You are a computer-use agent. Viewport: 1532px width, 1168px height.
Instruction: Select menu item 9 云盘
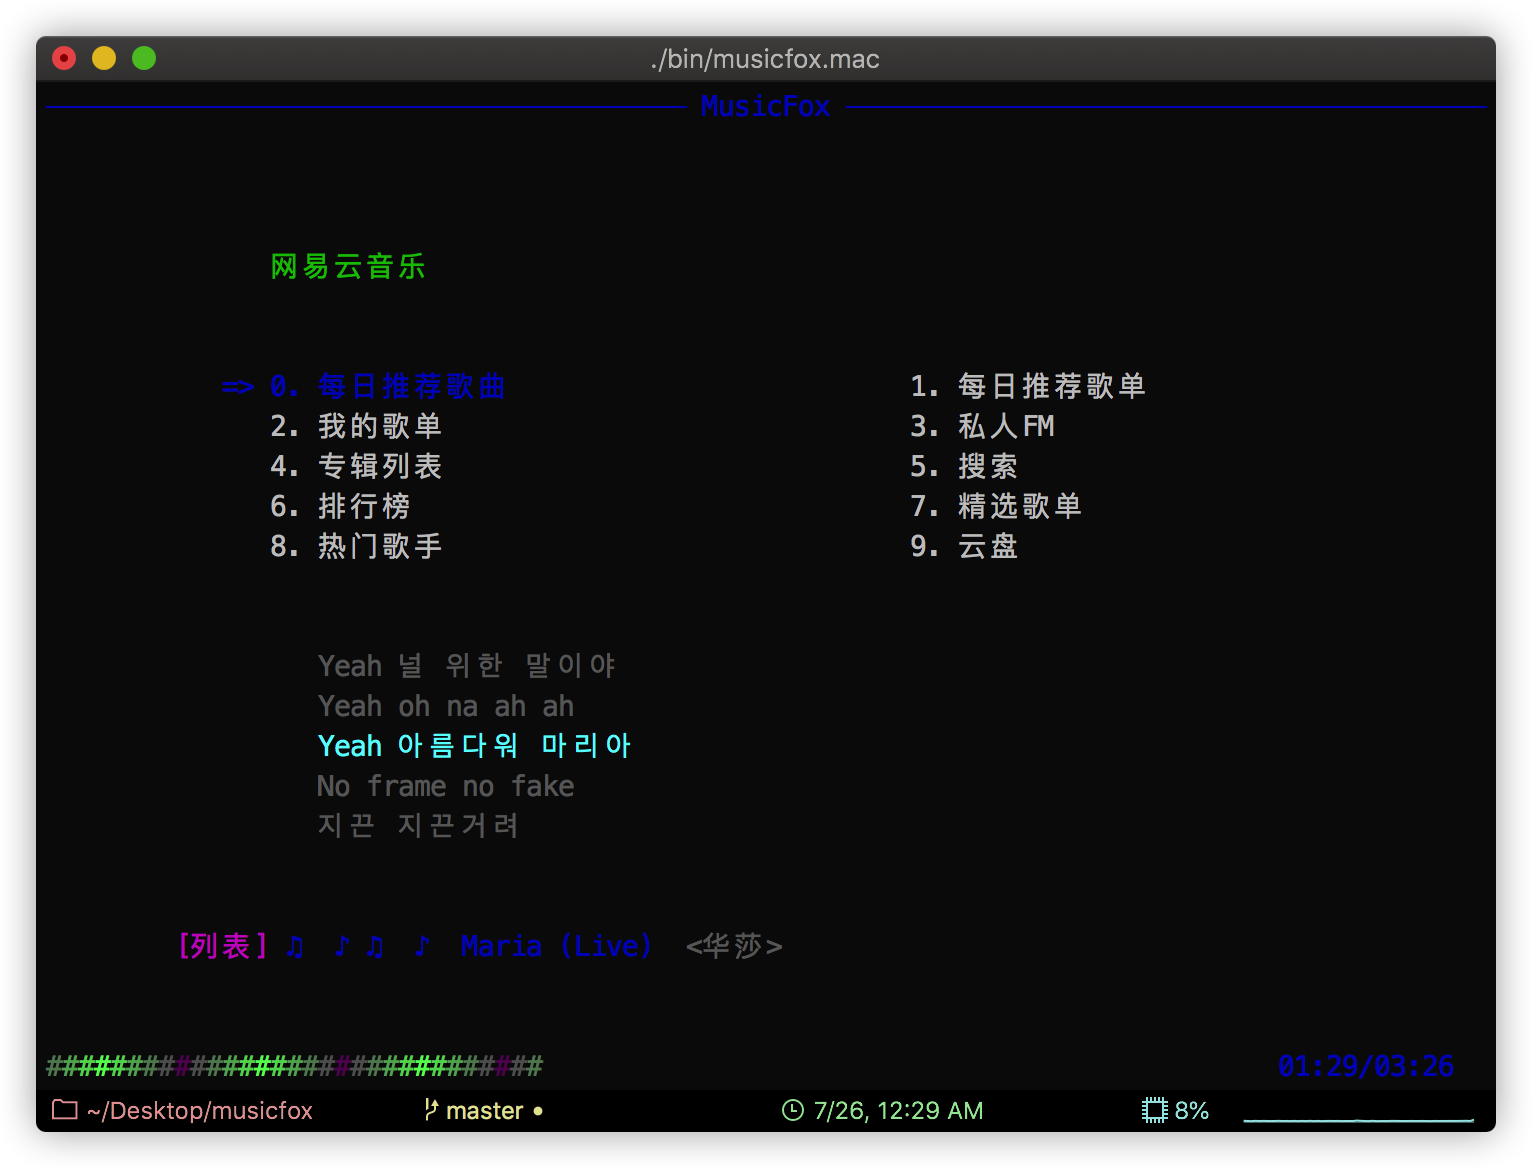pyautogui.click(x=963, y=546)
